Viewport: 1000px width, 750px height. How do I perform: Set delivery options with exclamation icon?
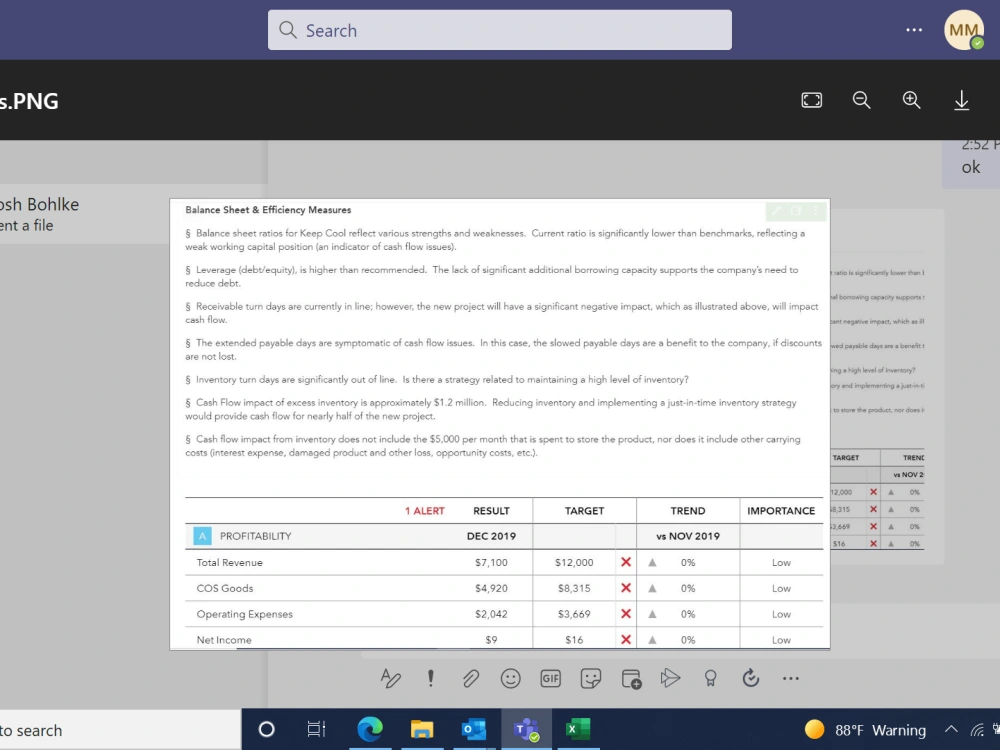430,679
